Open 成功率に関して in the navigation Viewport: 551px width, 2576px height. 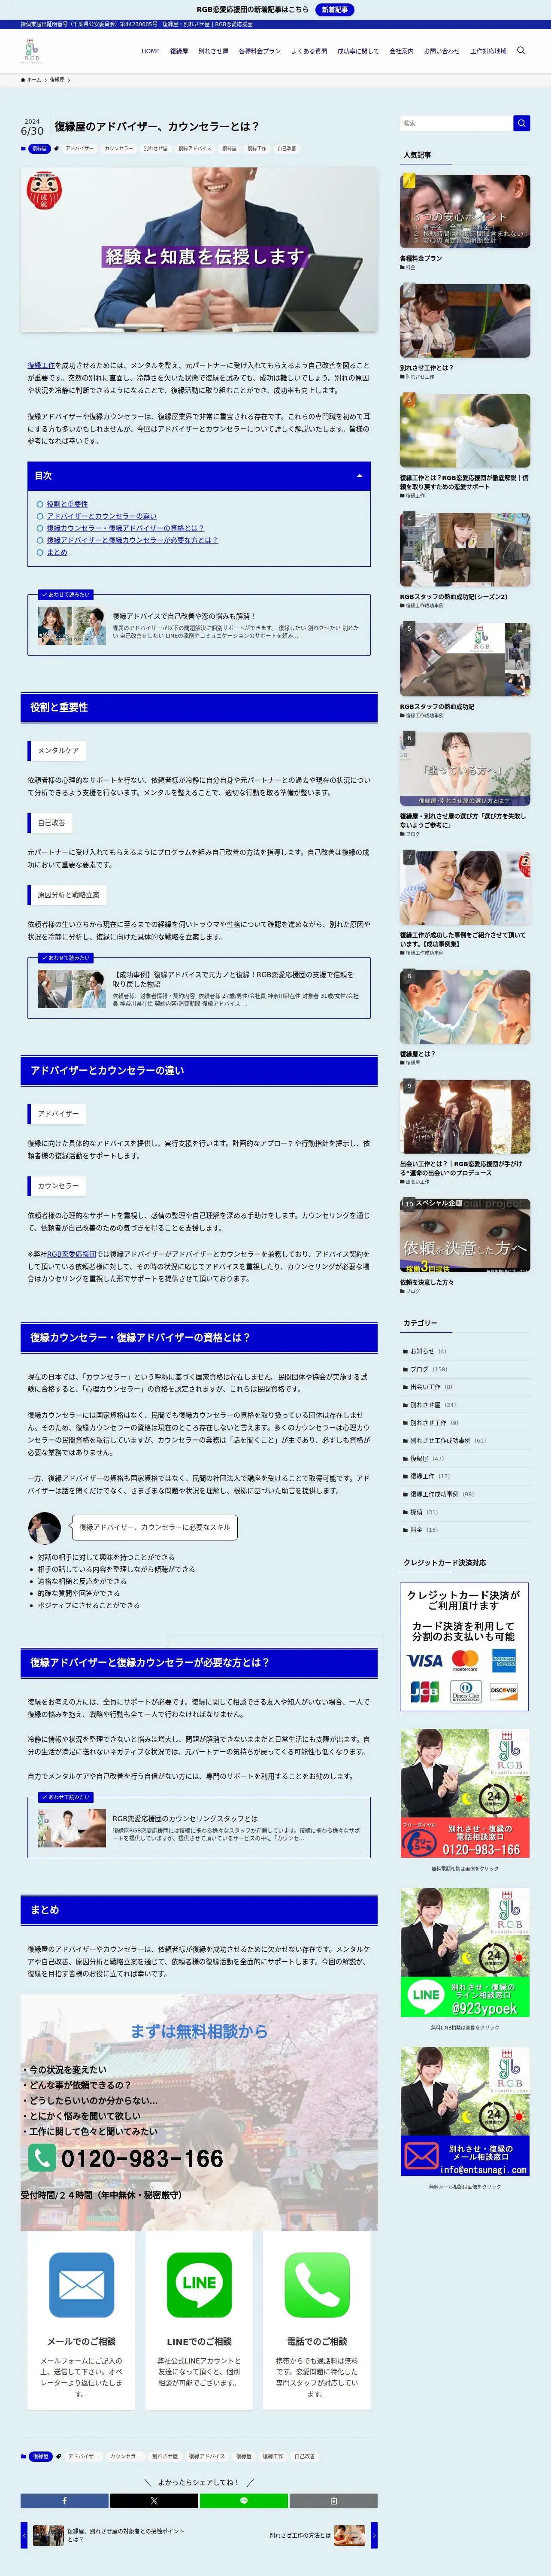(358, 51)
